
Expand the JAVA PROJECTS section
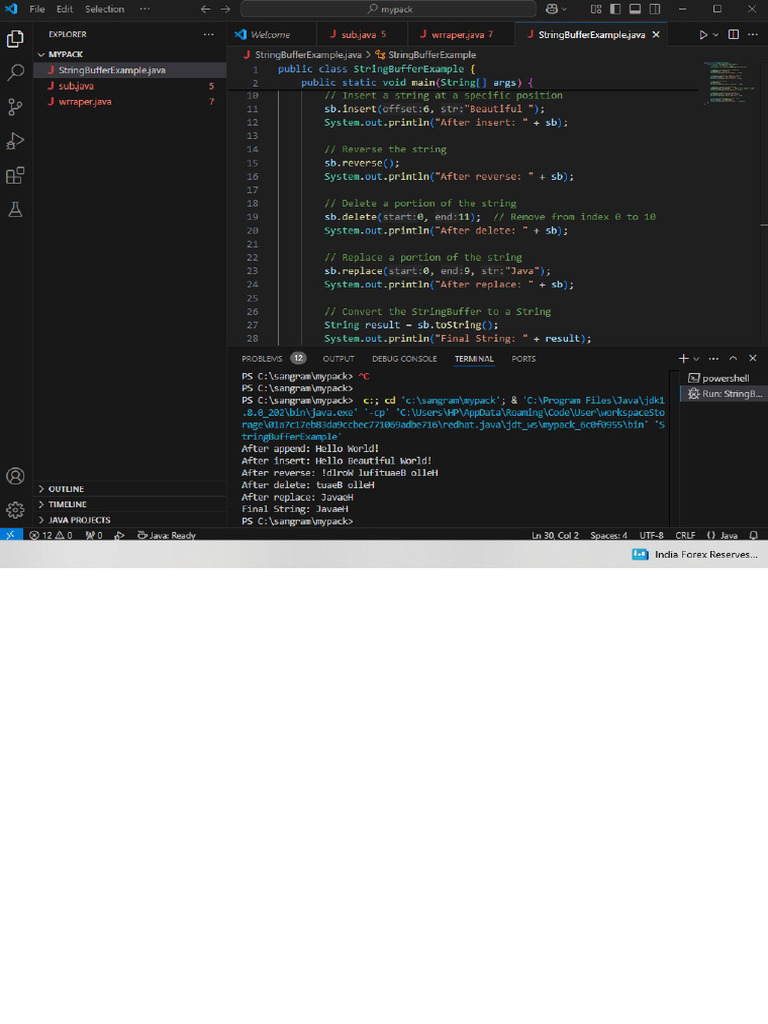(x=79, y=520)
